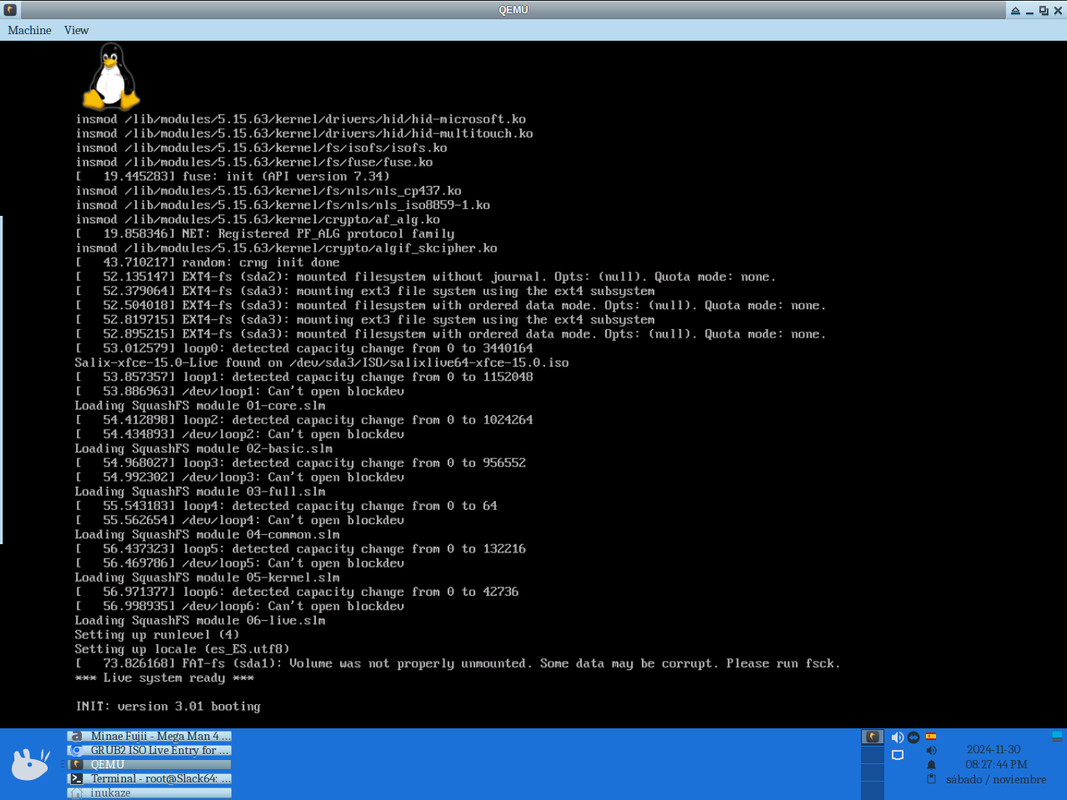Open the Xfce mouse applications menu
This screenshot has height=800, width=1067.
[31, 764]
